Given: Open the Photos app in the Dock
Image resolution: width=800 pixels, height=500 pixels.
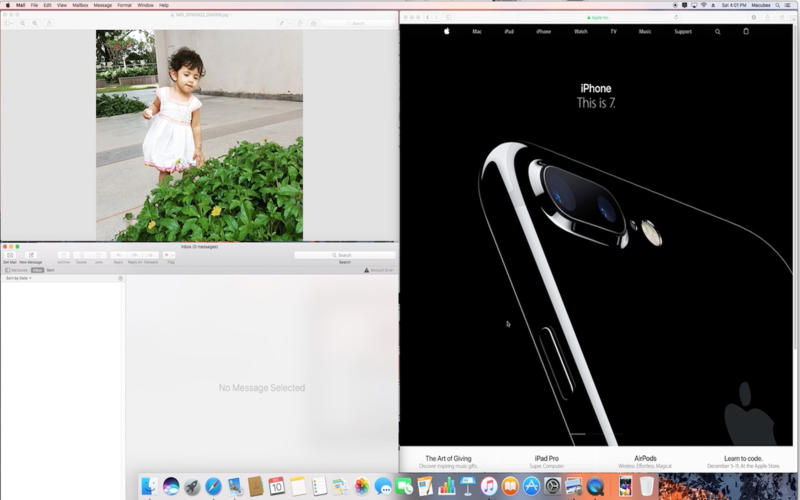Looking at the screenshot, I should 362,486.
